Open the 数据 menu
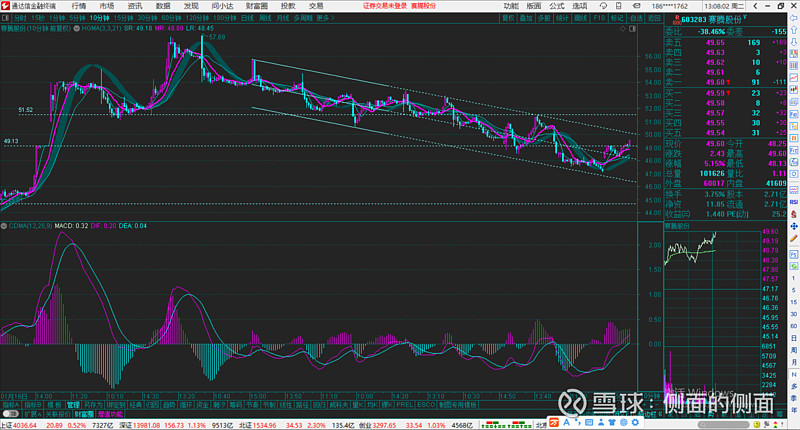 coord(163,6)
